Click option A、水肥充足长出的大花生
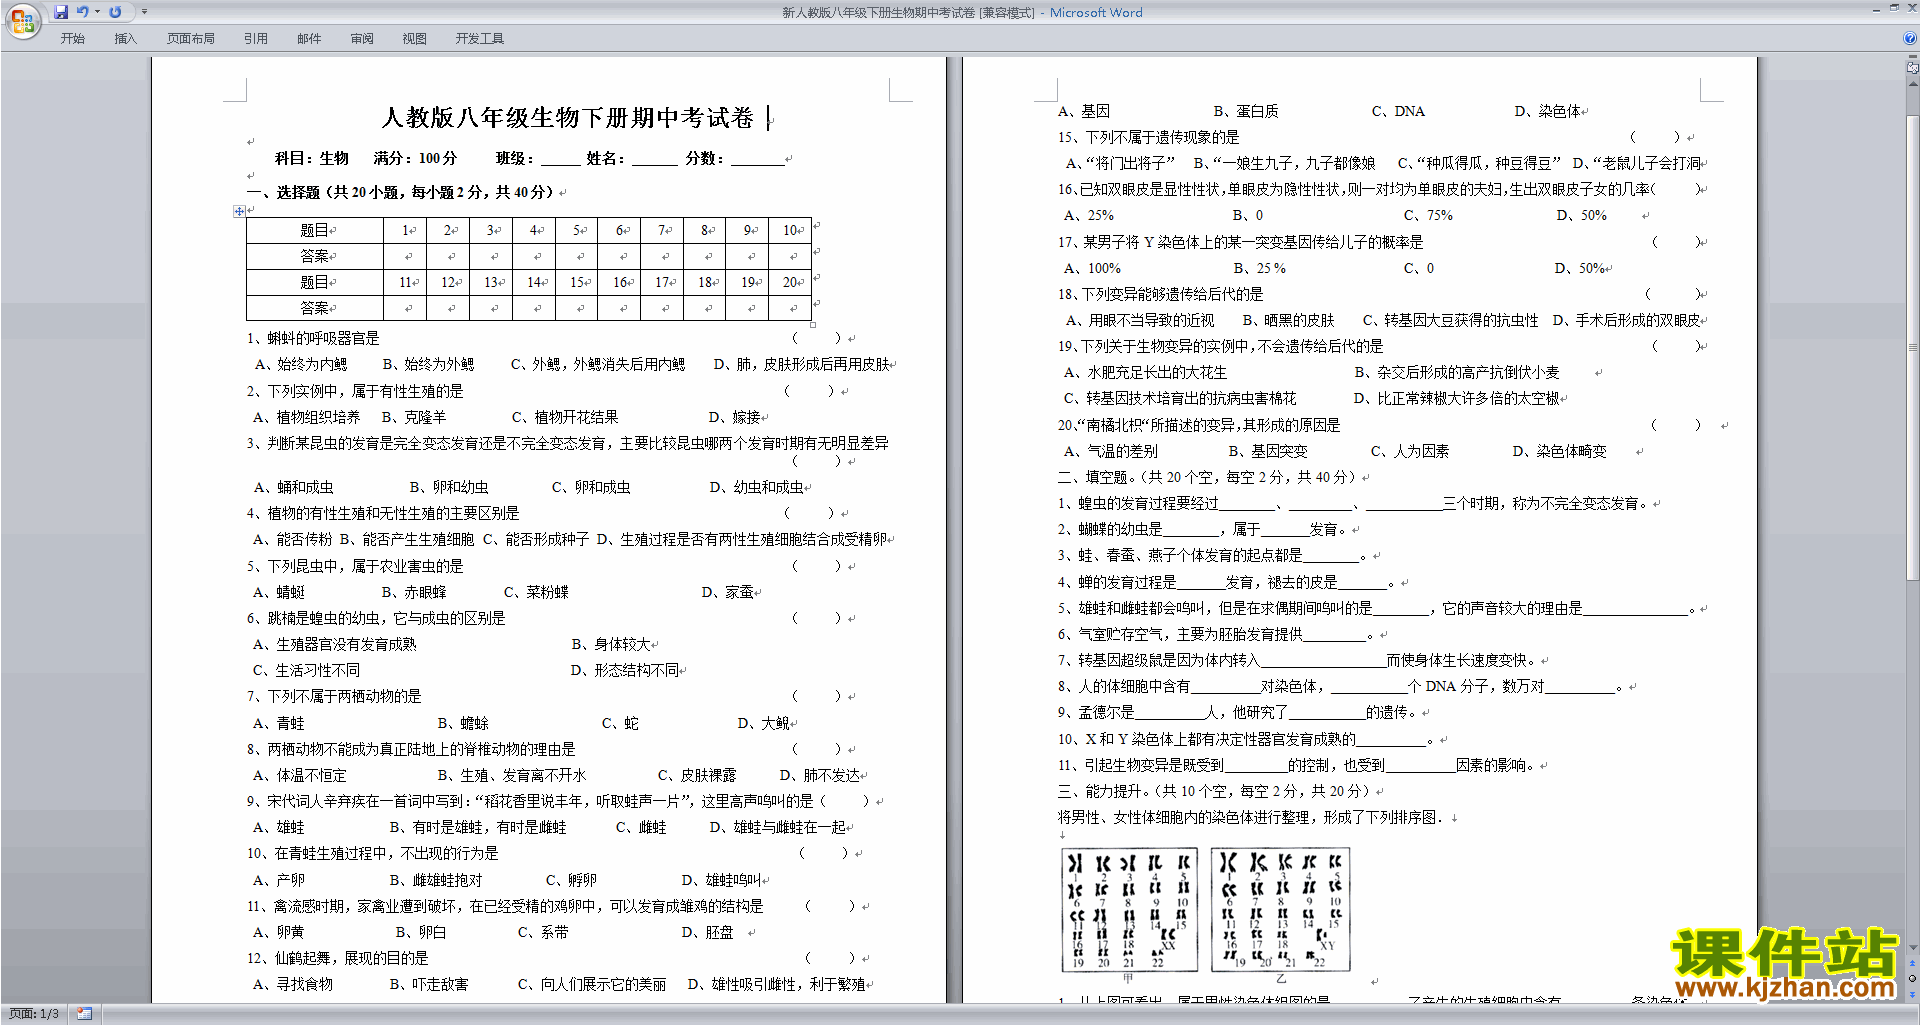1920x1025 pixels. (x=1145, y=372)
